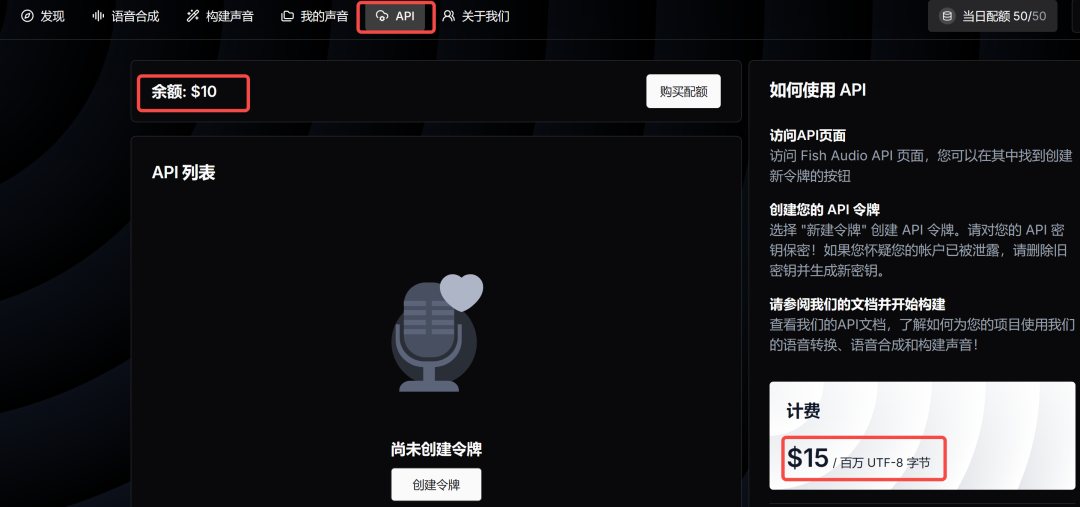This screenshot has height=507, width=1080.
Task: Click the folder icon beside 我的声音
Action: point(287,16)
